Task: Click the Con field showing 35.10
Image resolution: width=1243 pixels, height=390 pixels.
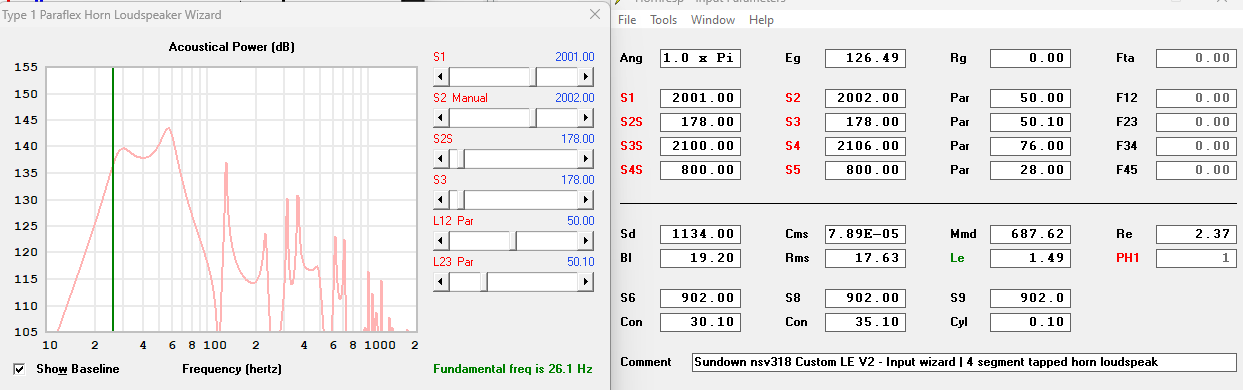Action: click(x=865, y=322)
